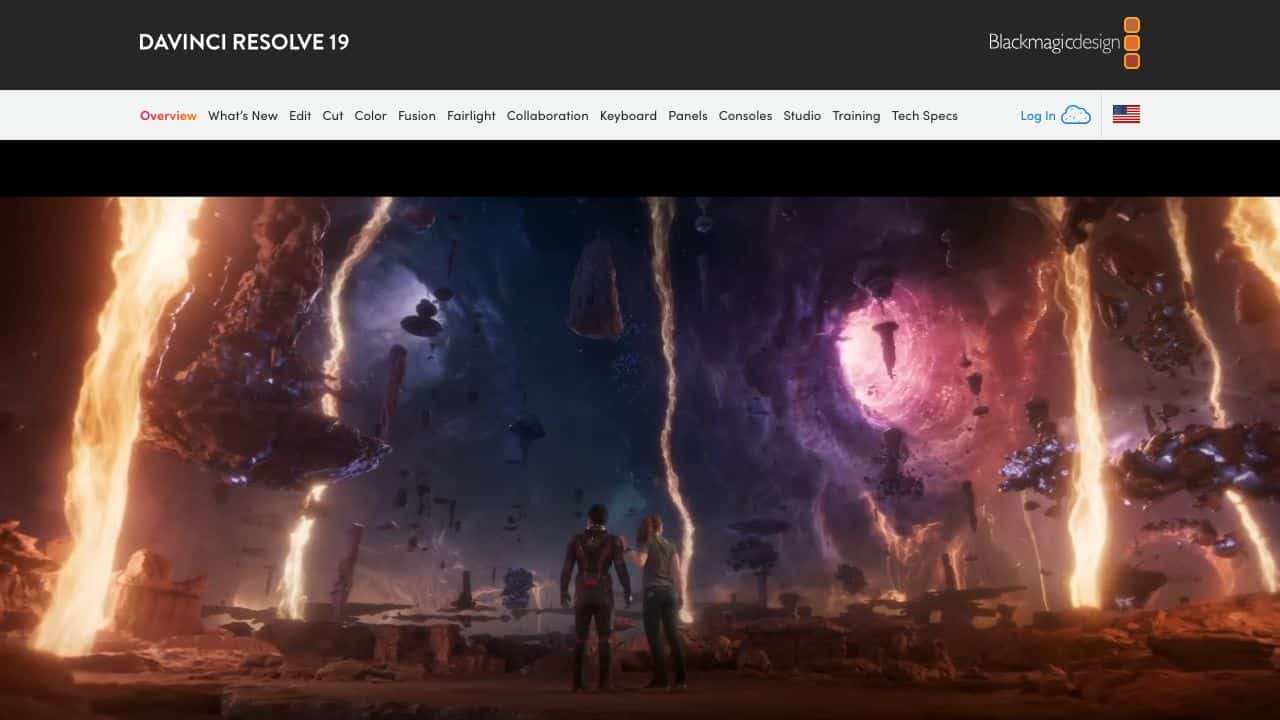Open the Studio tab
This screenshot has width=1280, height=720.
pos(802,116)
